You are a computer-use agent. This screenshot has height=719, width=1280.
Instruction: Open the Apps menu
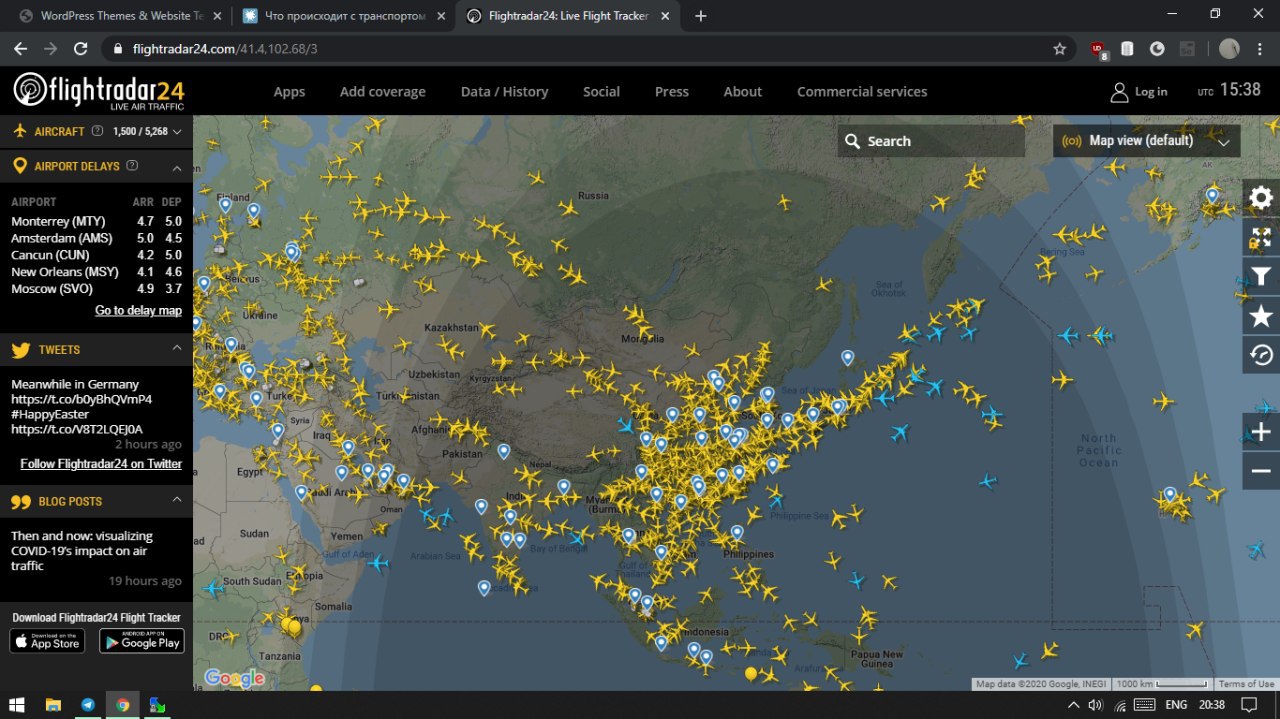pos(289,92)
